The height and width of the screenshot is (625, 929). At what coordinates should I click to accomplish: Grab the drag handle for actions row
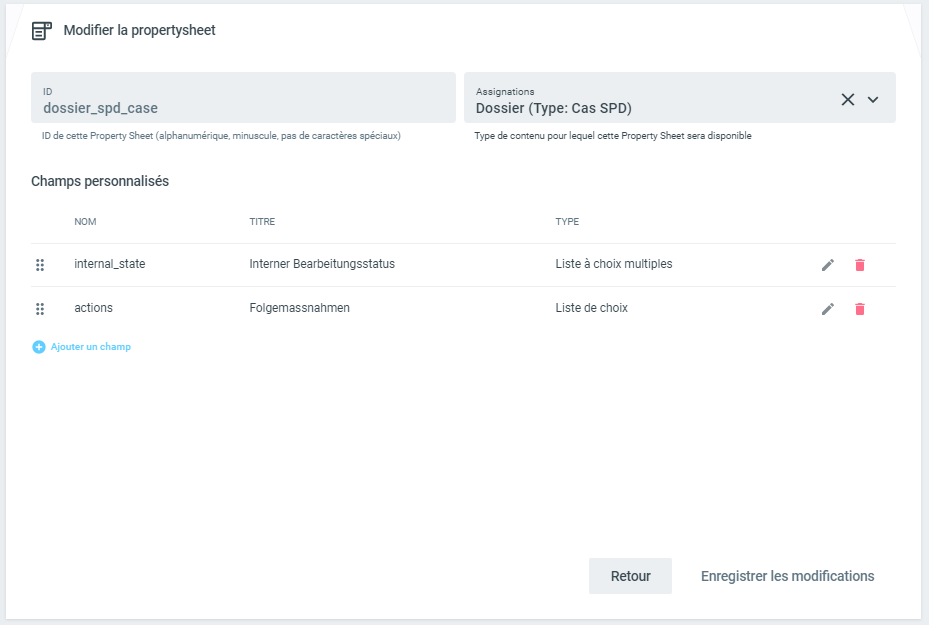(x=40, y=309)
